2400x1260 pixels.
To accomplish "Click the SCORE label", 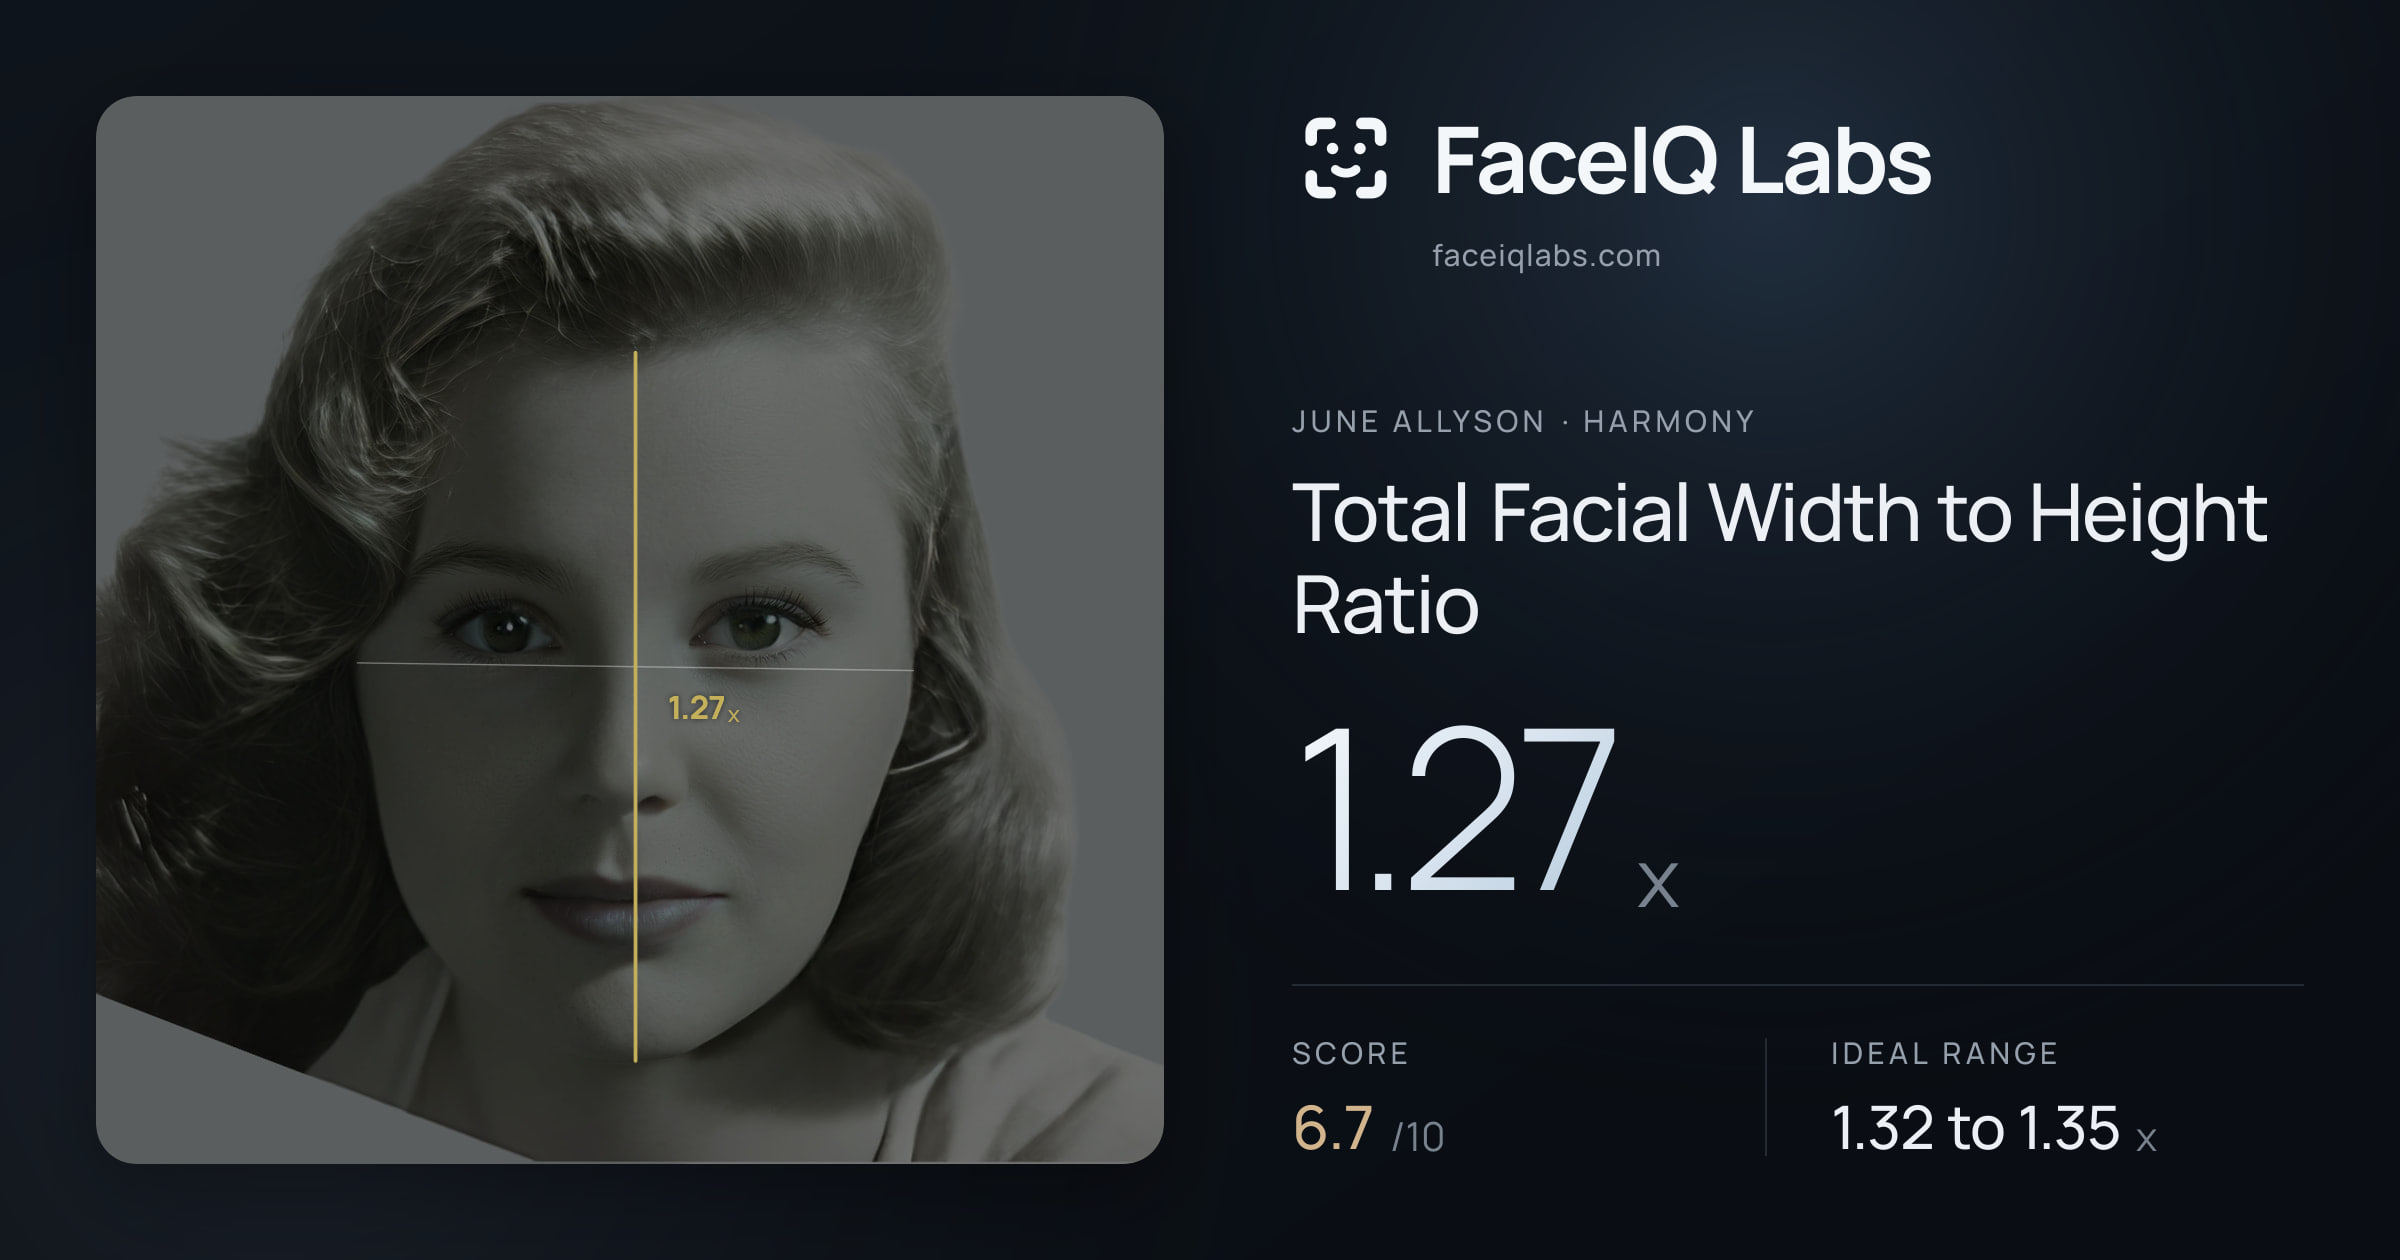I will 1350,1053.
